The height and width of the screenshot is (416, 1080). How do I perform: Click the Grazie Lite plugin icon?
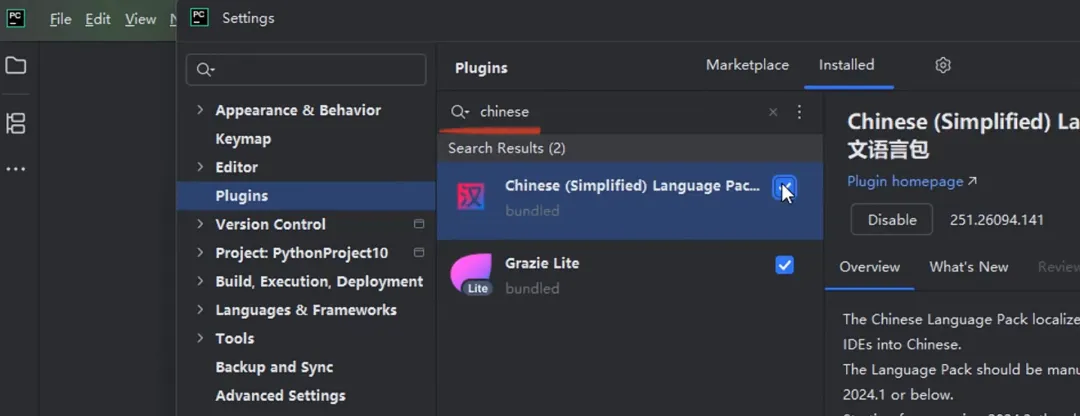tap(471, 274)
